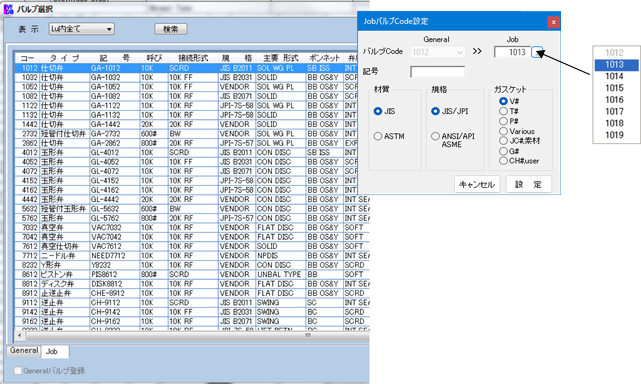641x384 pixels.
Task: Select the row GA-1032
Action: pos(192,77)
